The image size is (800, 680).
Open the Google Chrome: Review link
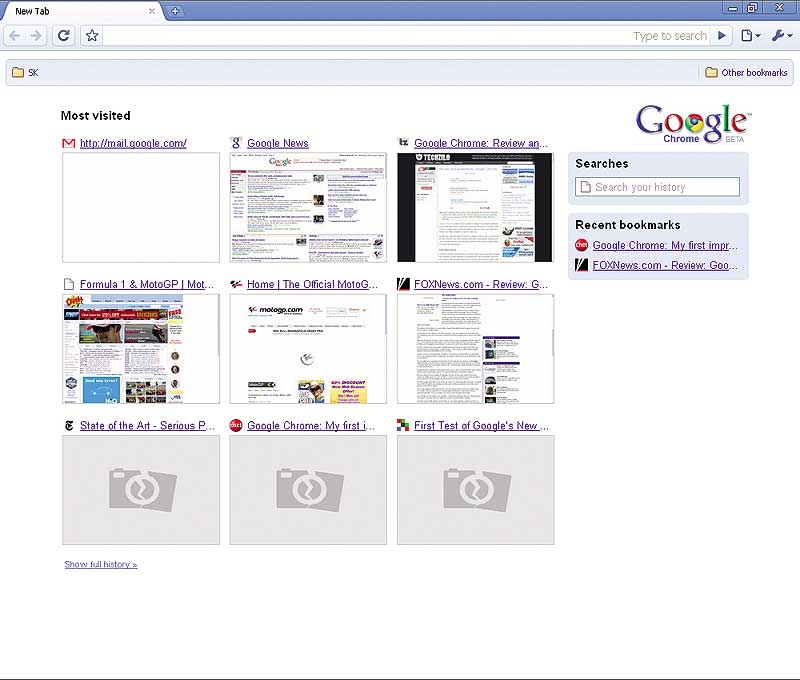click(x=481, y=143)
